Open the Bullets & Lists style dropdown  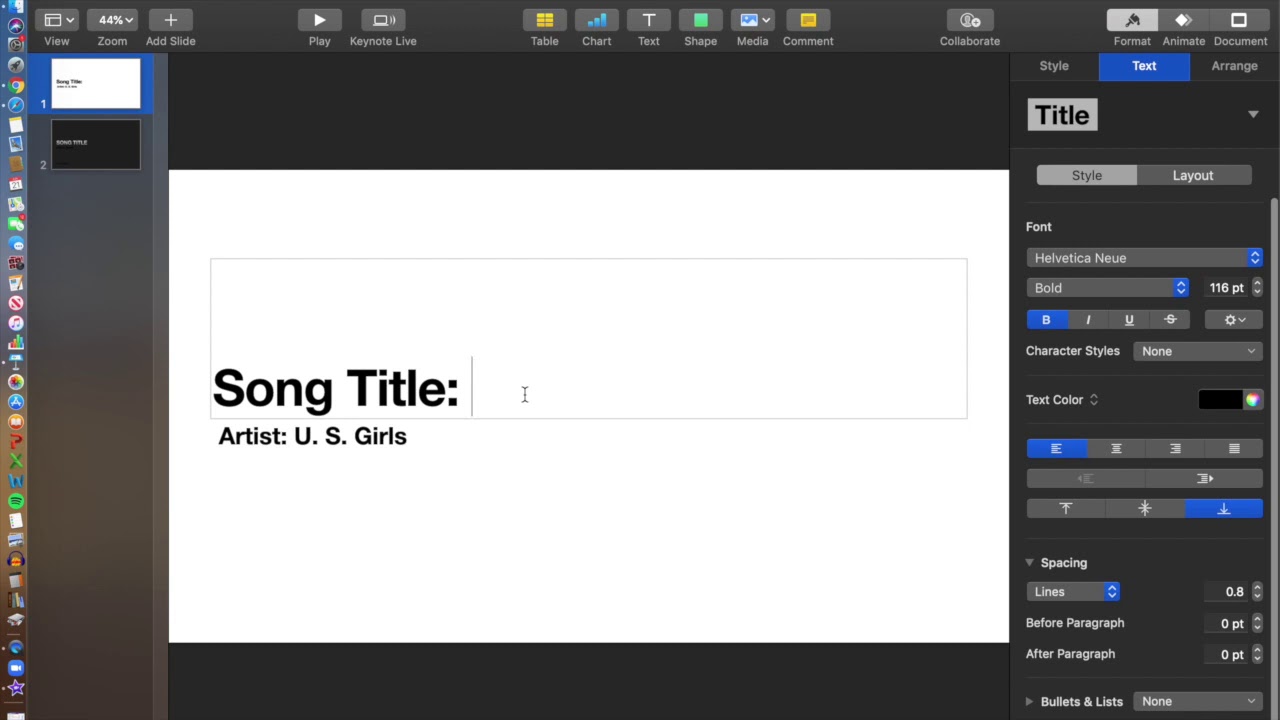click(x=1197, y=702)
